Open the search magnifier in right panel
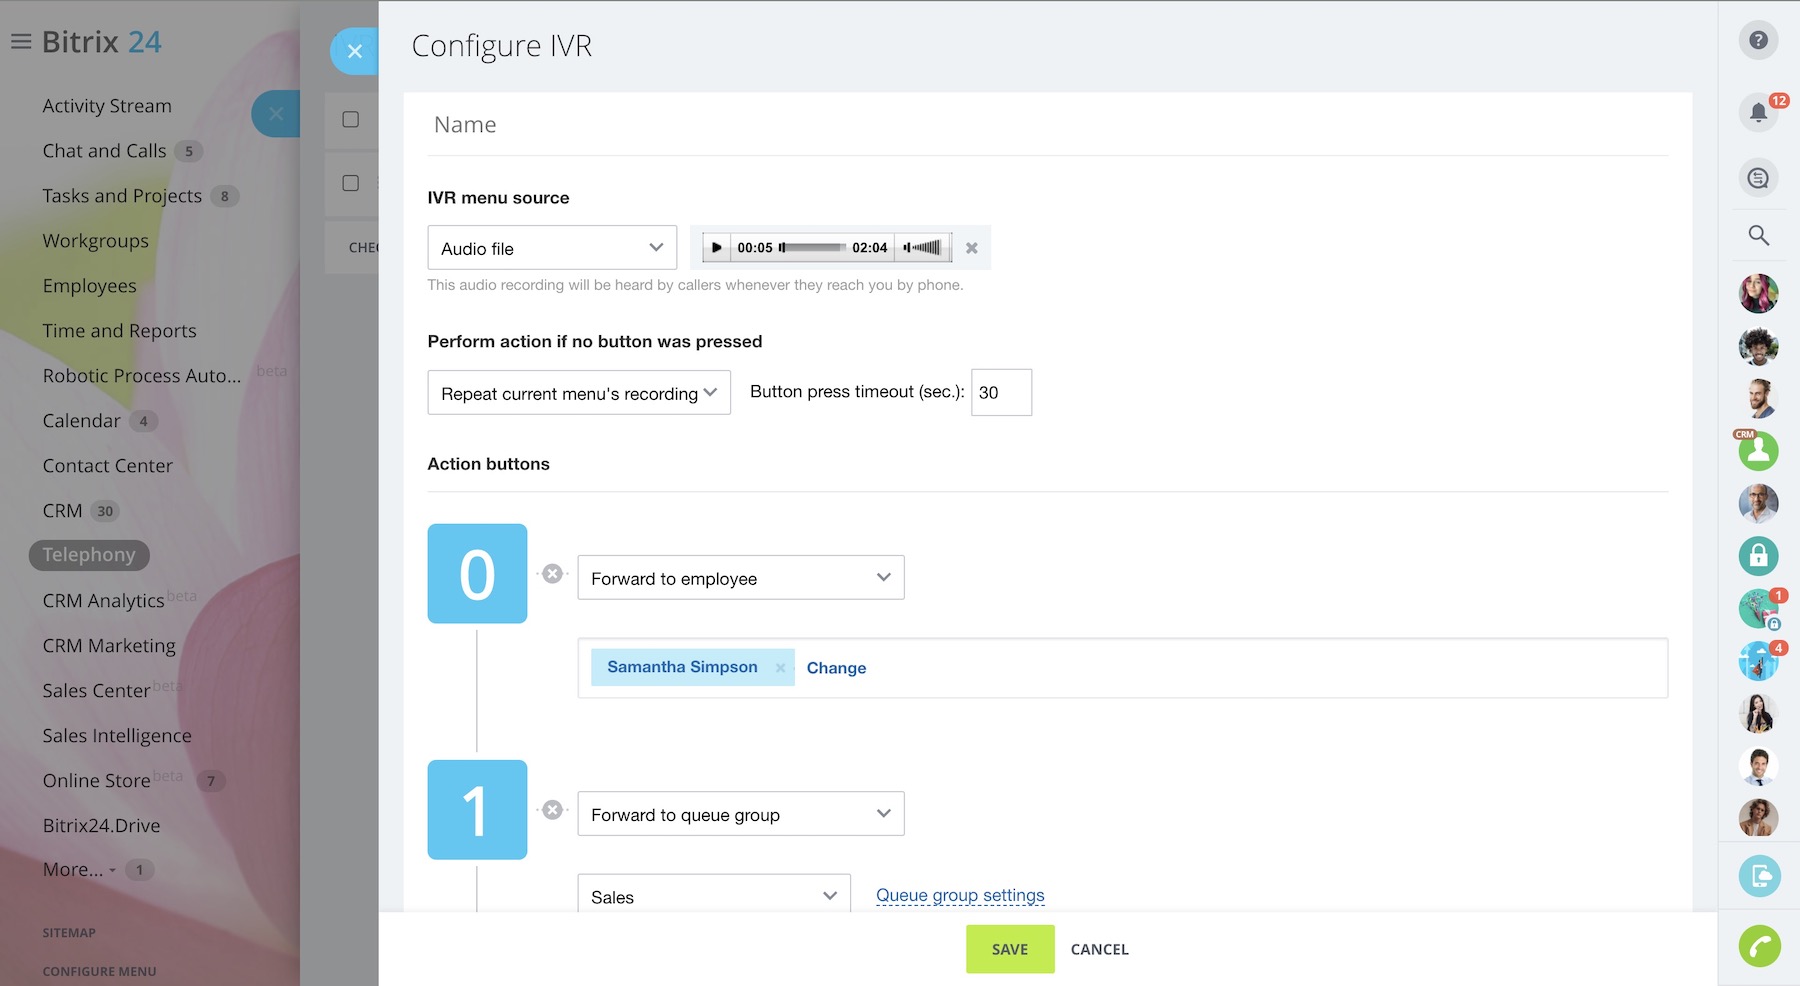 pyautogui.click(x=1758, y=236)
